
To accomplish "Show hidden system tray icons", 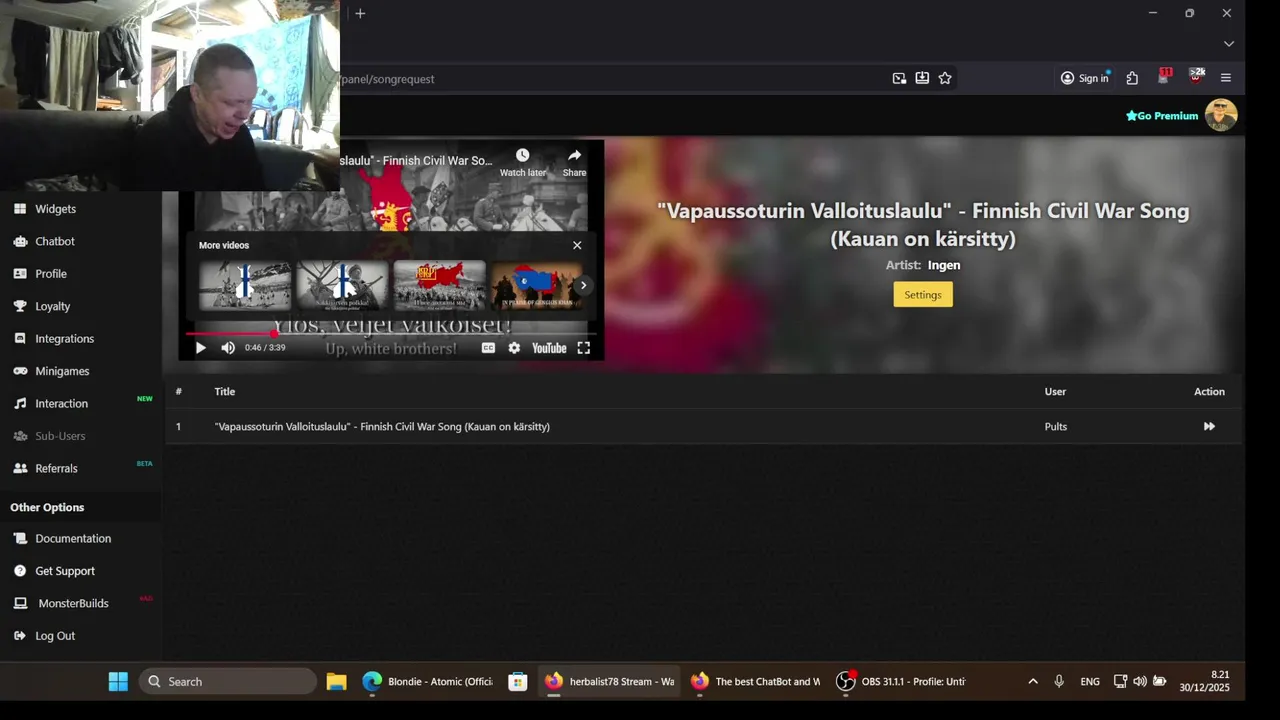I will point(1033,681).
